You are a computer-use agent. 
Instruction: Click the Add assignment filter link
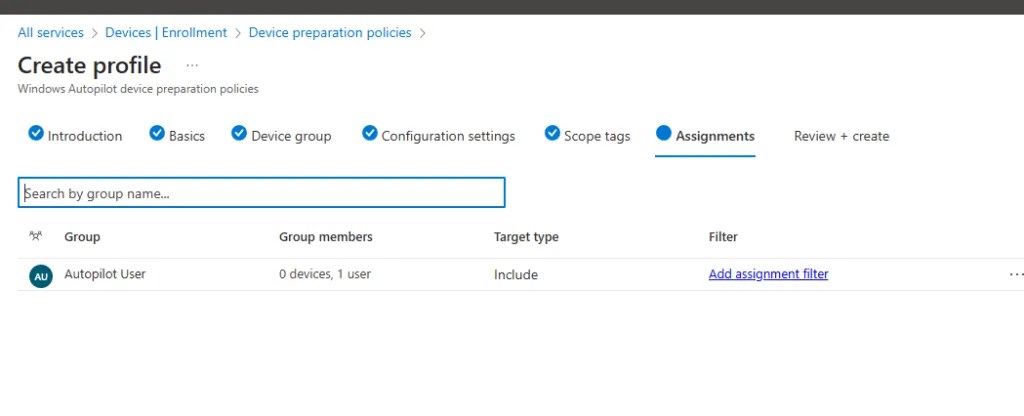coord(768,274)
